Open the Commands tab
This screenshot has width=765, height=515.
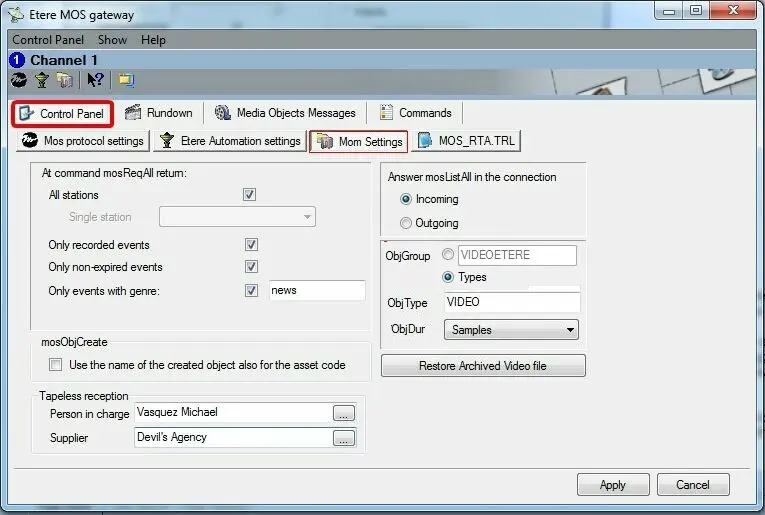[x=414, y=113]
